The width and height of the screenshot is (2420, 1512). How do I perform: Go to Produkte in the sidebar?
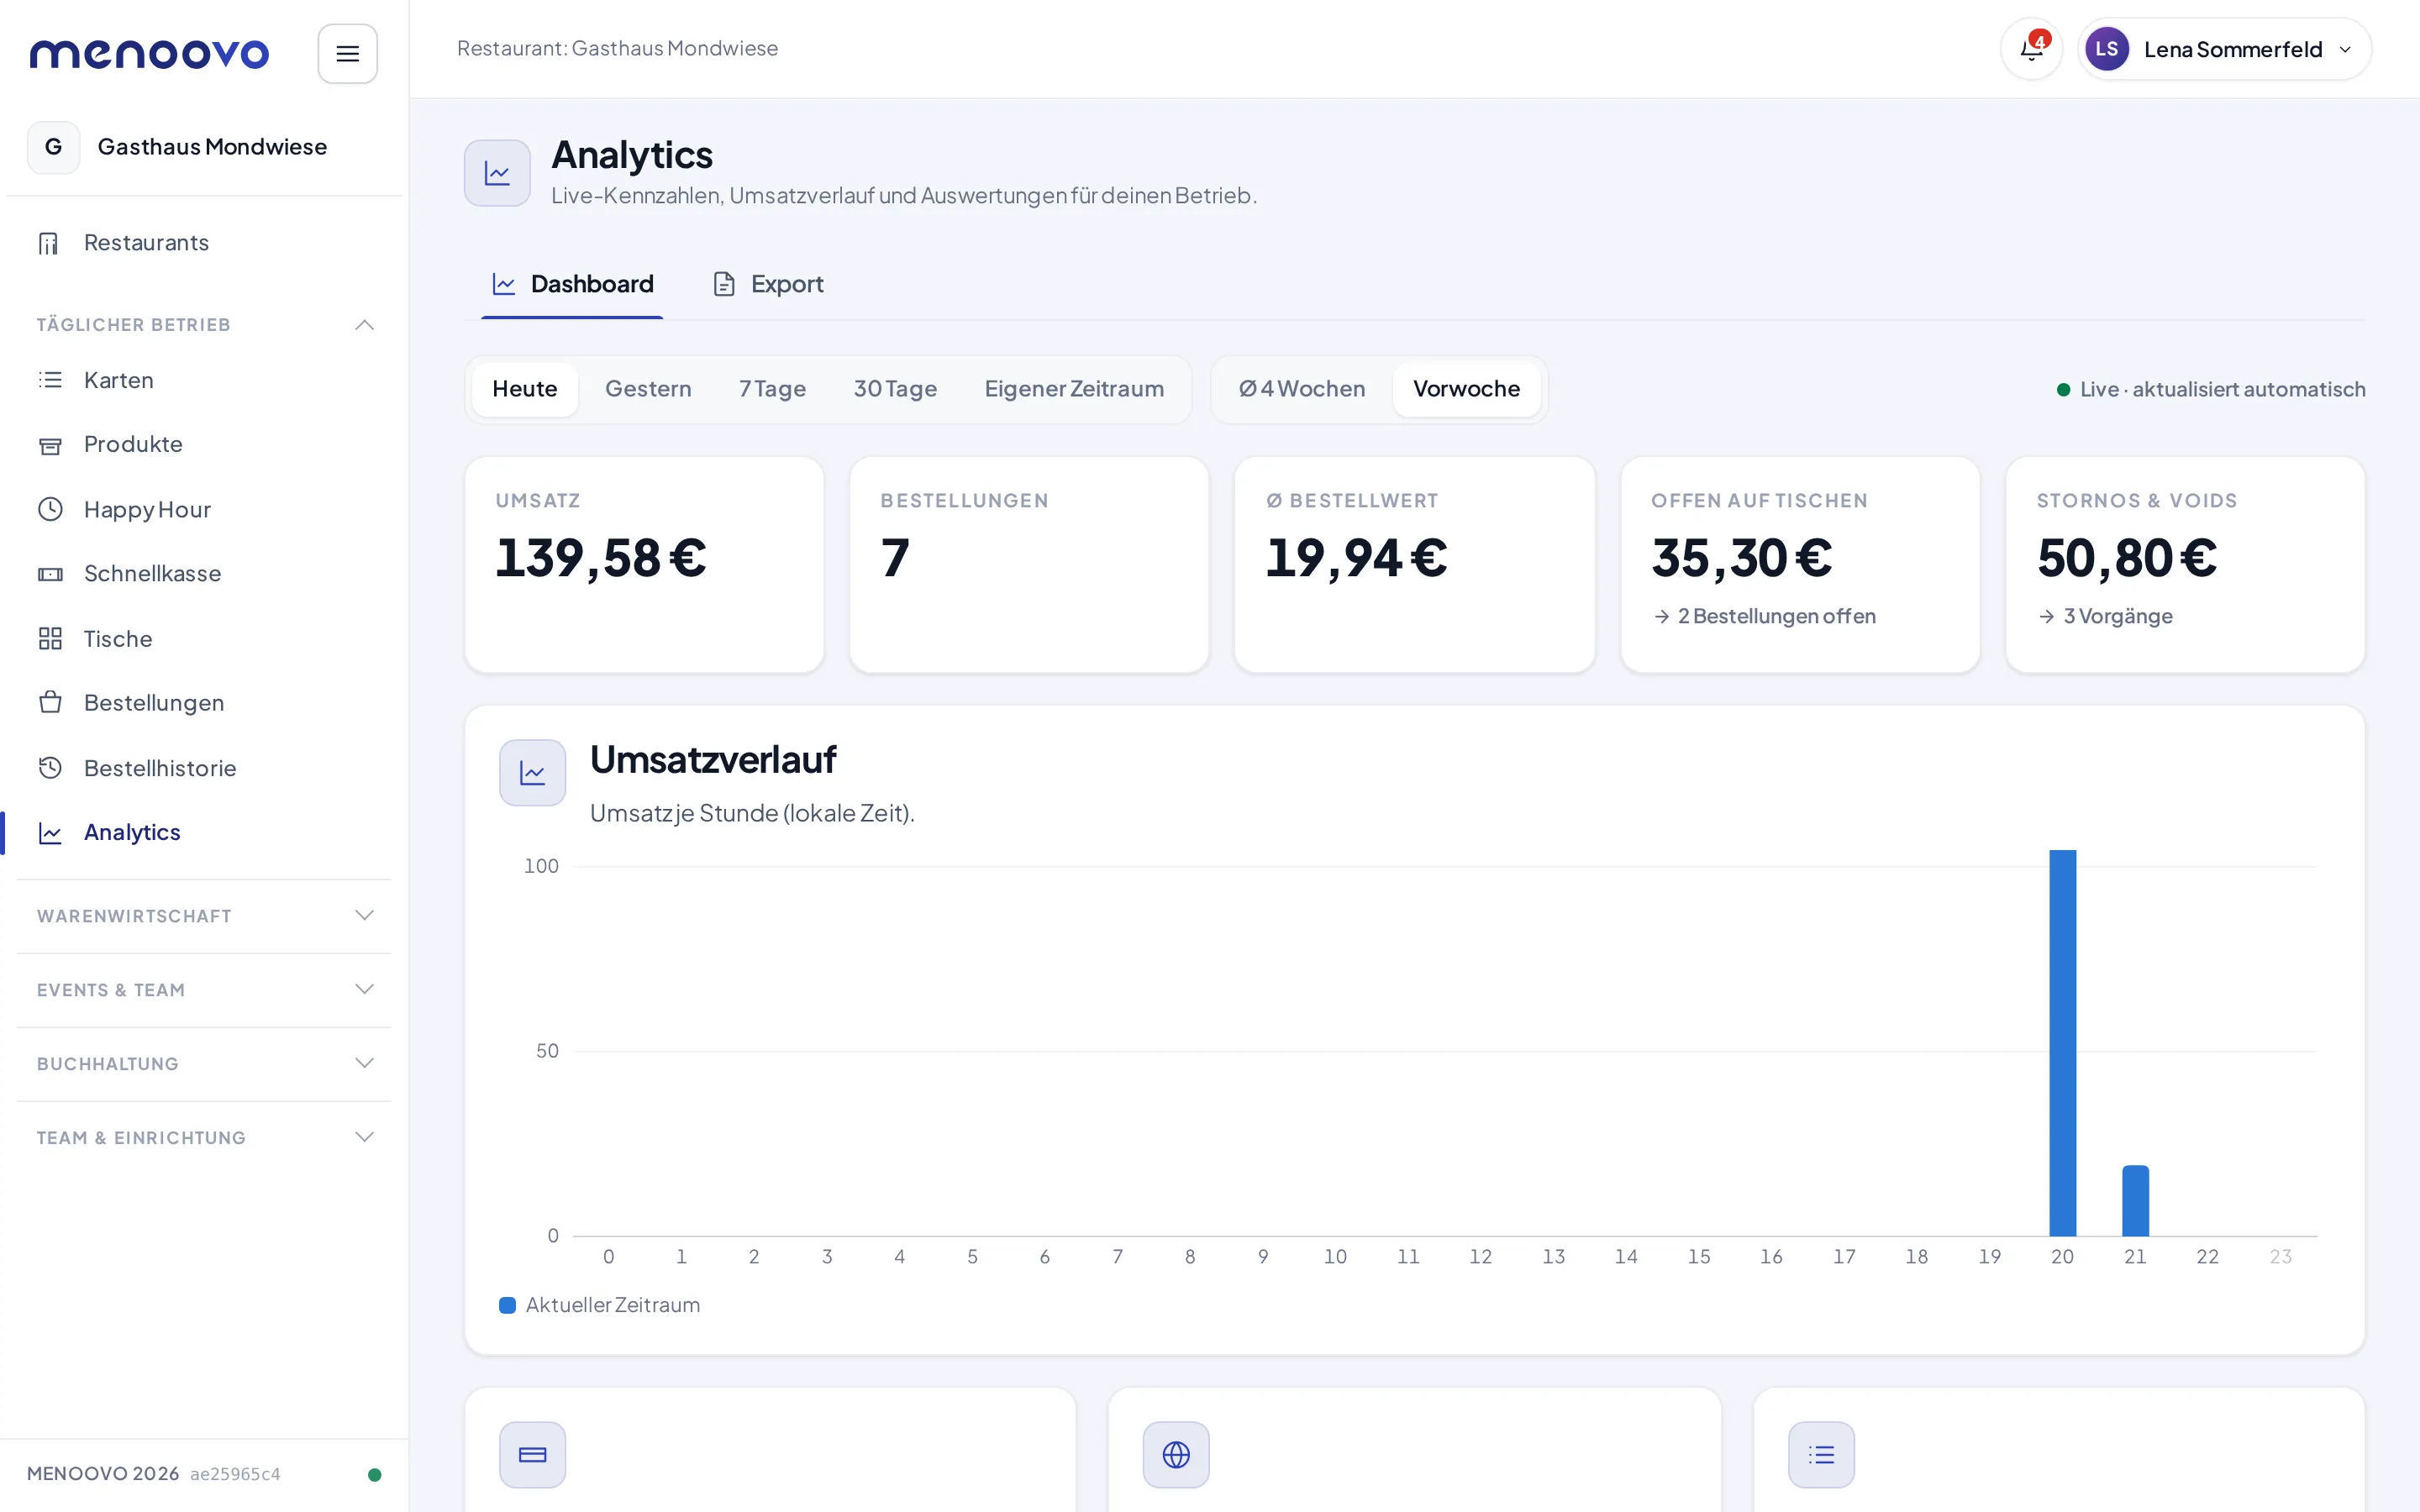[204, 444]
